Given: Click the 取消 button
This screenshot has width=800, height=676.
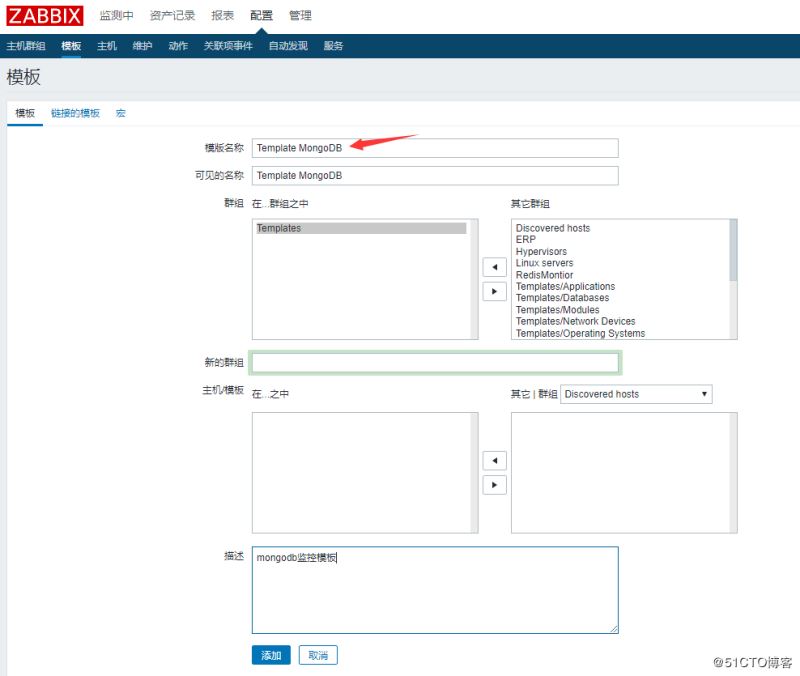Looking at the screenshot, I should [x=318, y=654].
